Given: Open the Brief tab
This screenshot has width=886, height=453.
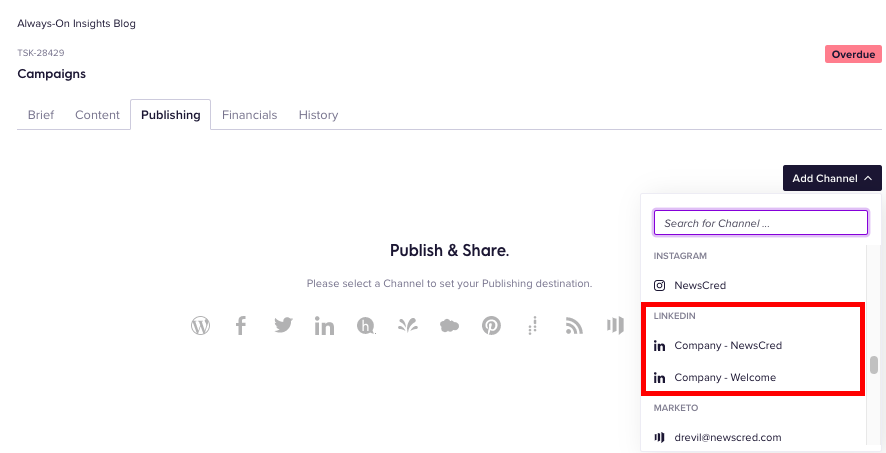Looking at the screenshot, I should [x=41, y=115].
